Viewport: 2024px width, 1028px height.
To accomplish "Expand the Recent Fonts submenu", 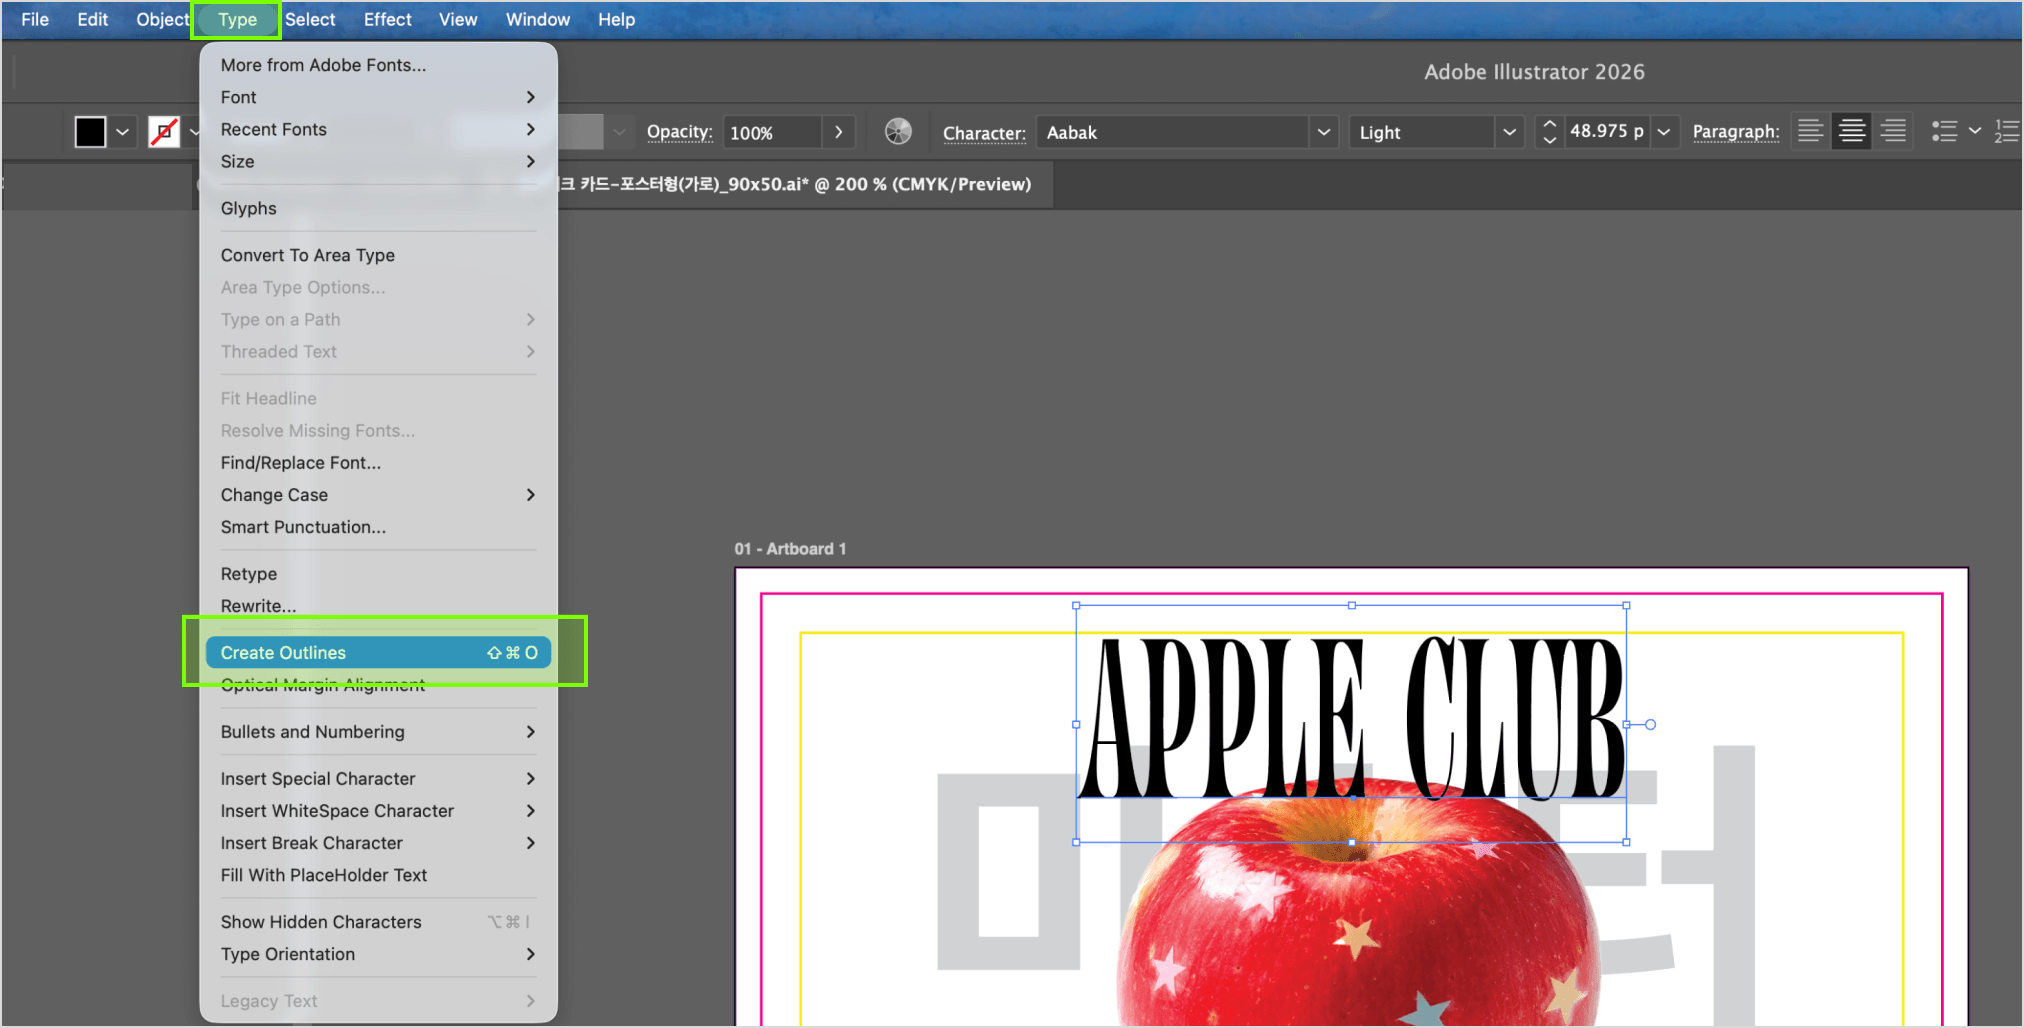I will 378,129.
